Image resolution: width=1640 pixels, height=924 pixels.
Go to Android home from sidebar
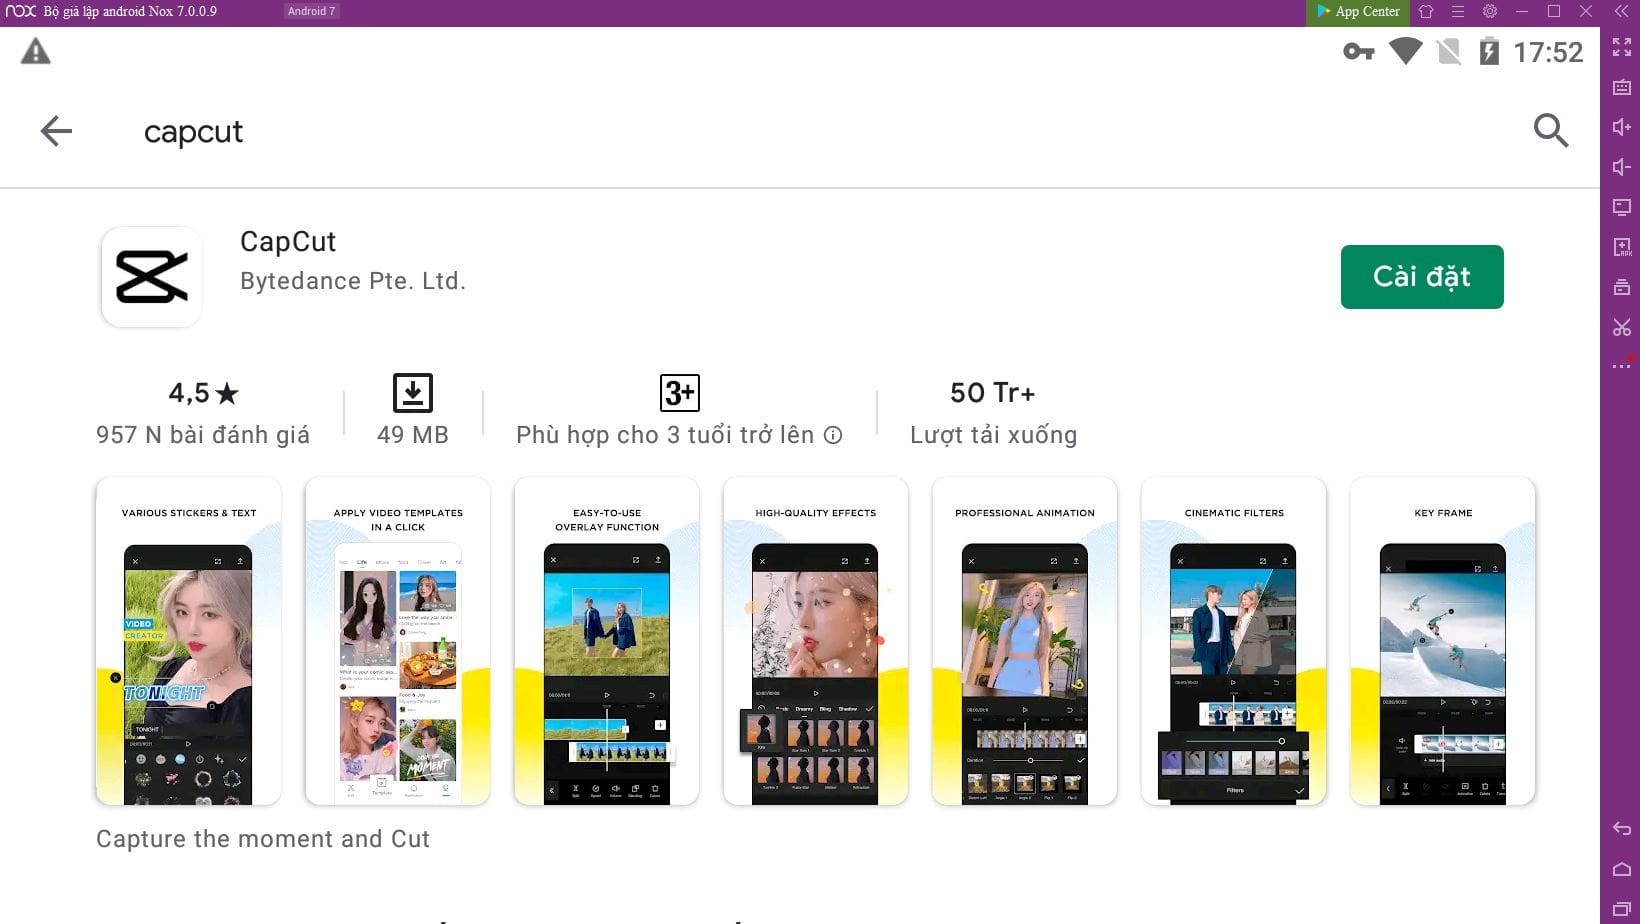pos(1621,869)
